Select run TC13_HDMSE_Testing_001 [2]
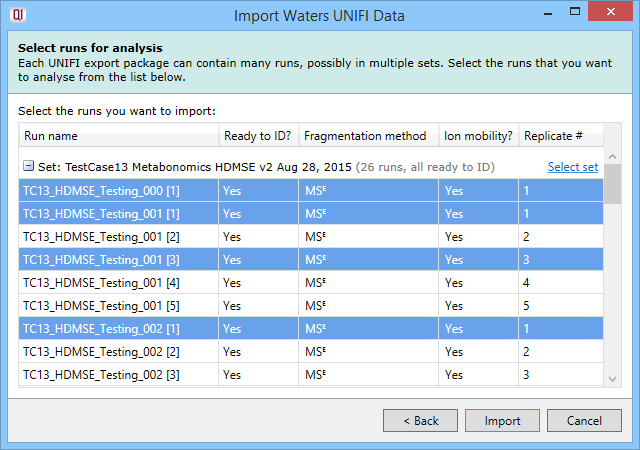This screenshot has width=640, height=450. click(311, 236)
